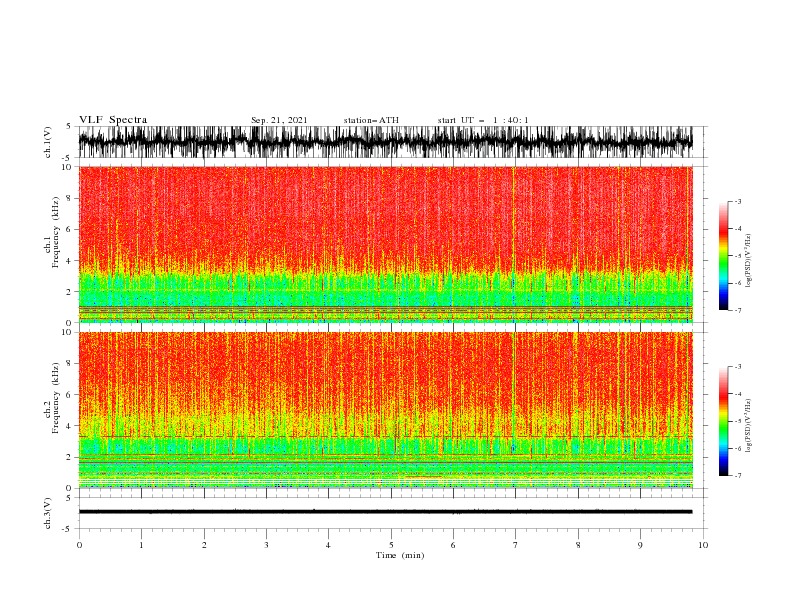The image size is (792, 612).
Task: Click the 'VLF Spectra' title text
Action: [x=113, y=120]
